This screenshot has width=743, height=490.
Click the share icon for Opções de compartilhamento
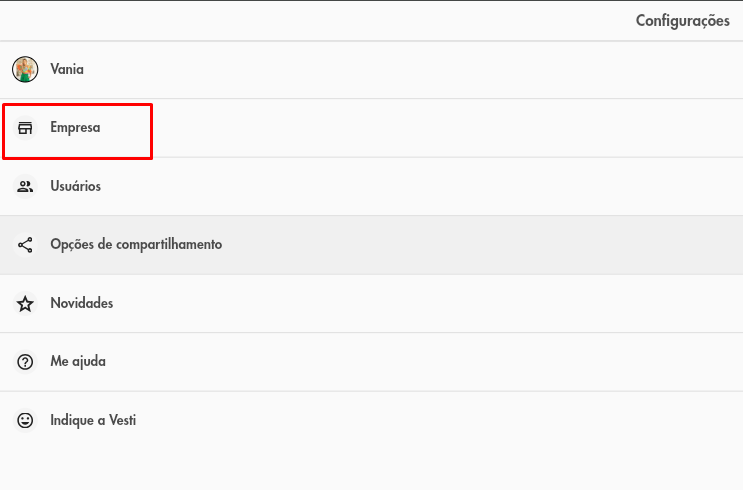pos(25,245)
